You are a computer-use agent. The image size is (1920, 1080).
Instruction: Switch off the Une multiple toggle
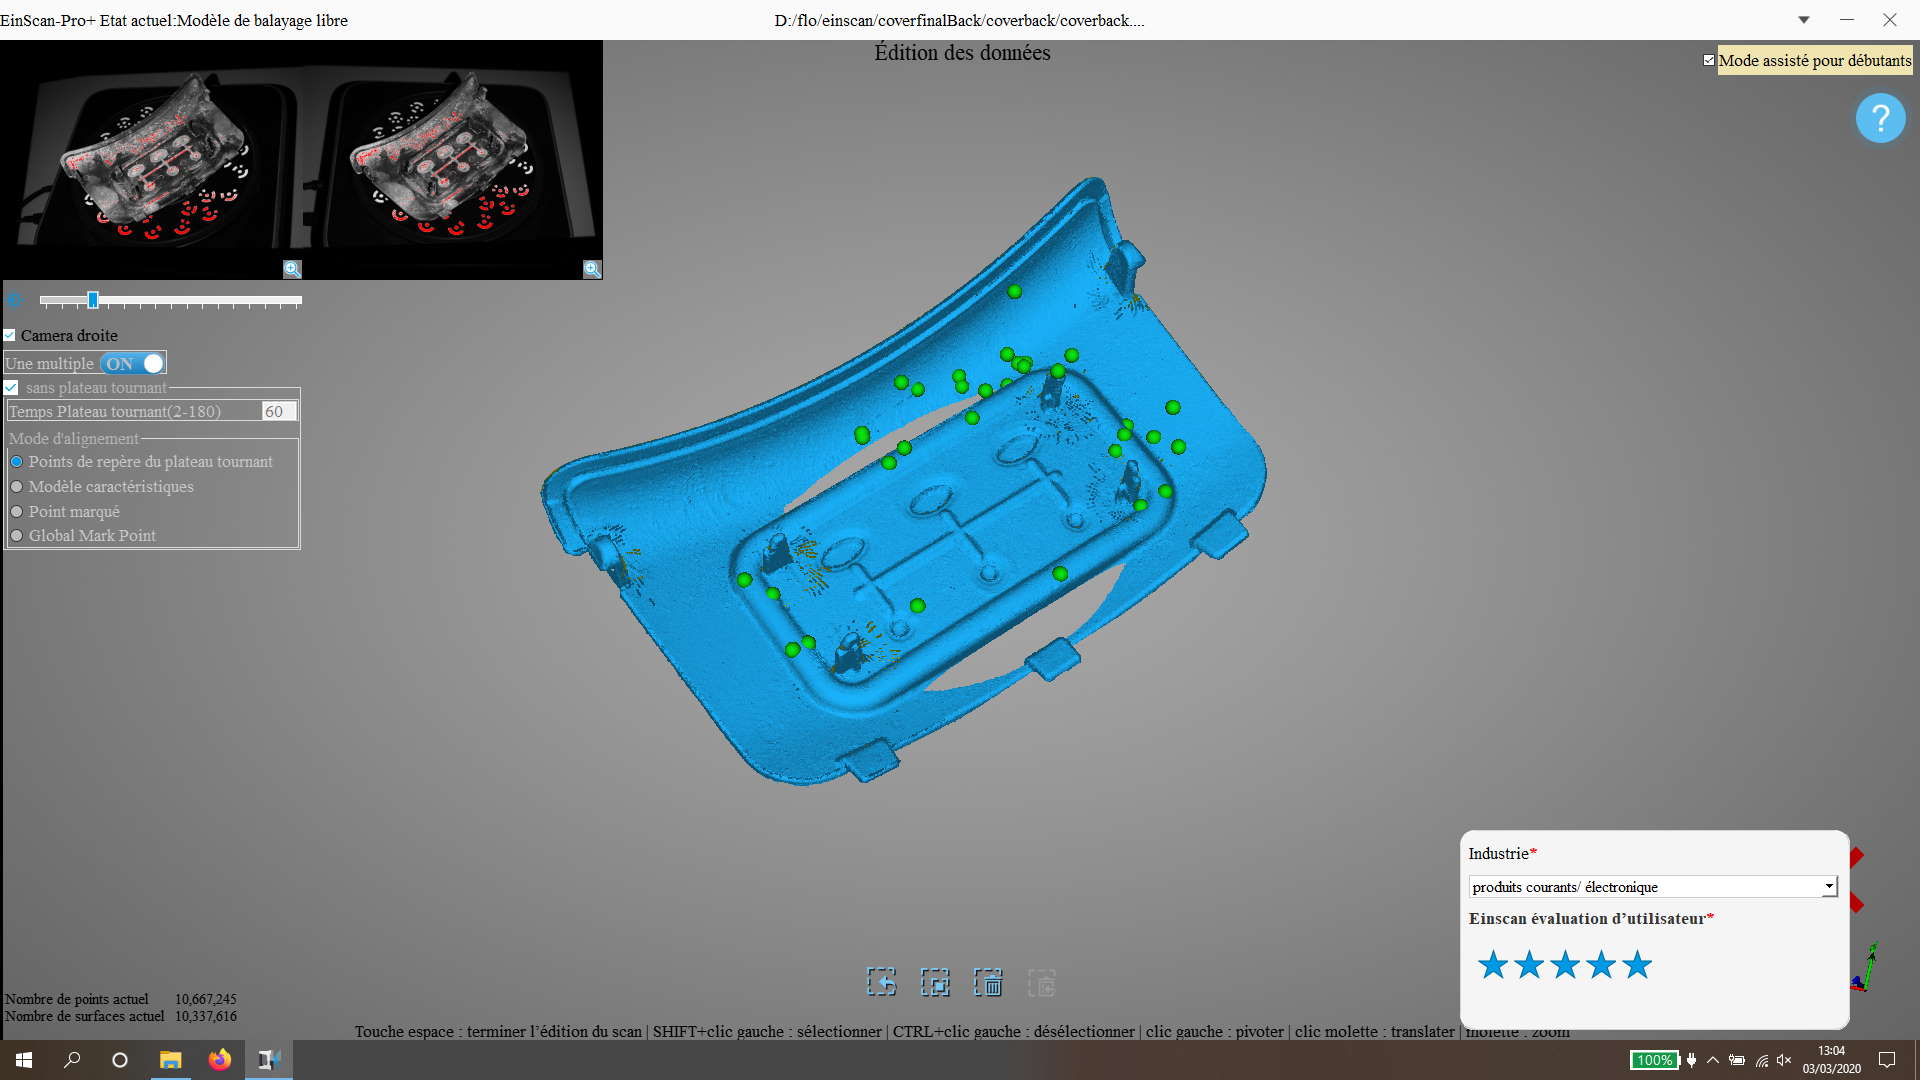pyautogui.click(x=133, y=364)
